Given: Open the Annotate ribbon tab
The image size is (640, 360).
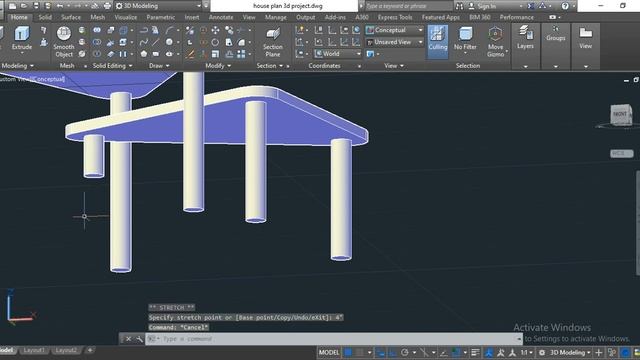Looking at the screenshot, I should point(221,17).
